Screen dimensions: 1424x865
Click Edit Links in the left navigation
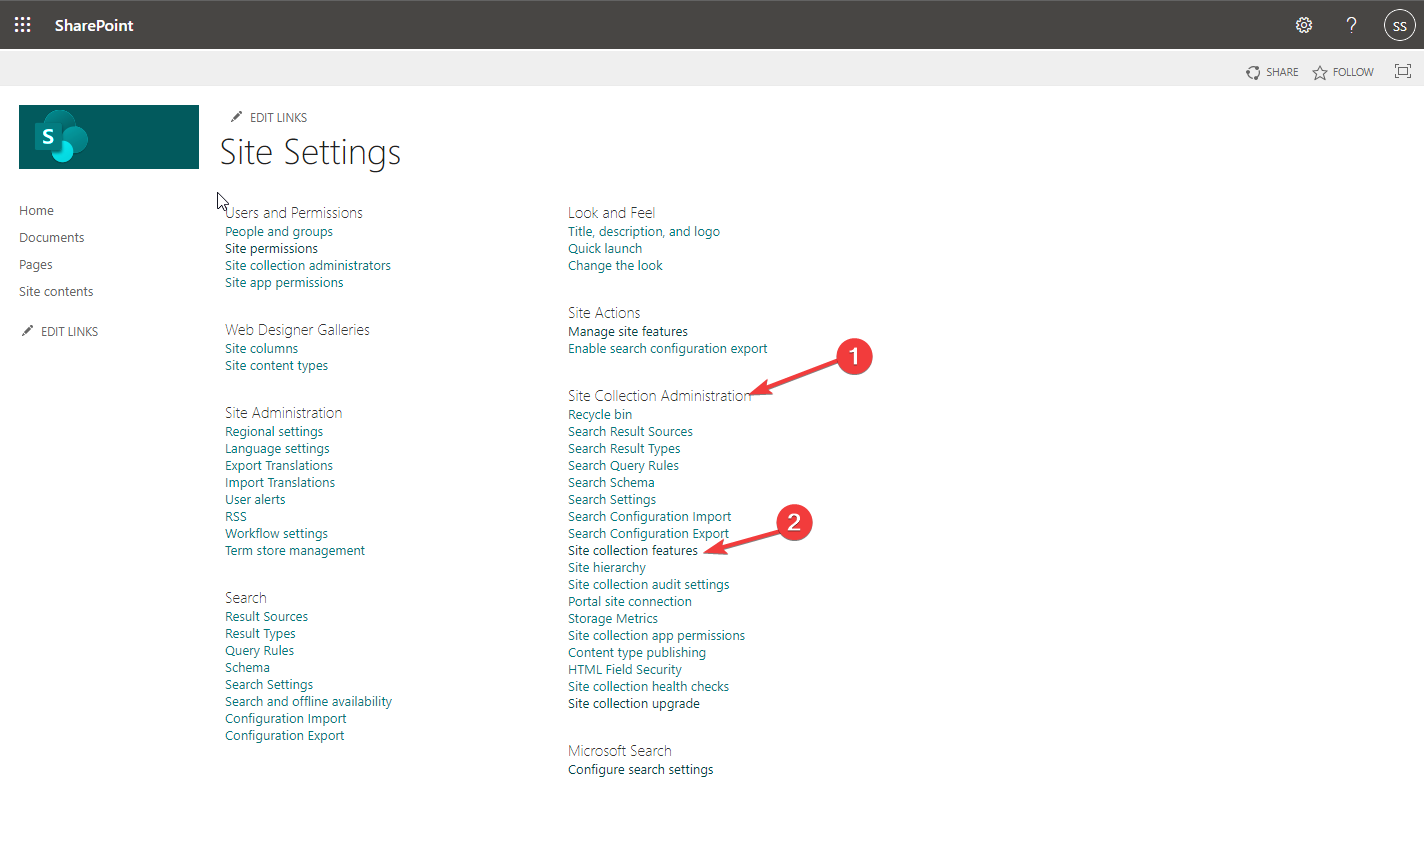60,331
